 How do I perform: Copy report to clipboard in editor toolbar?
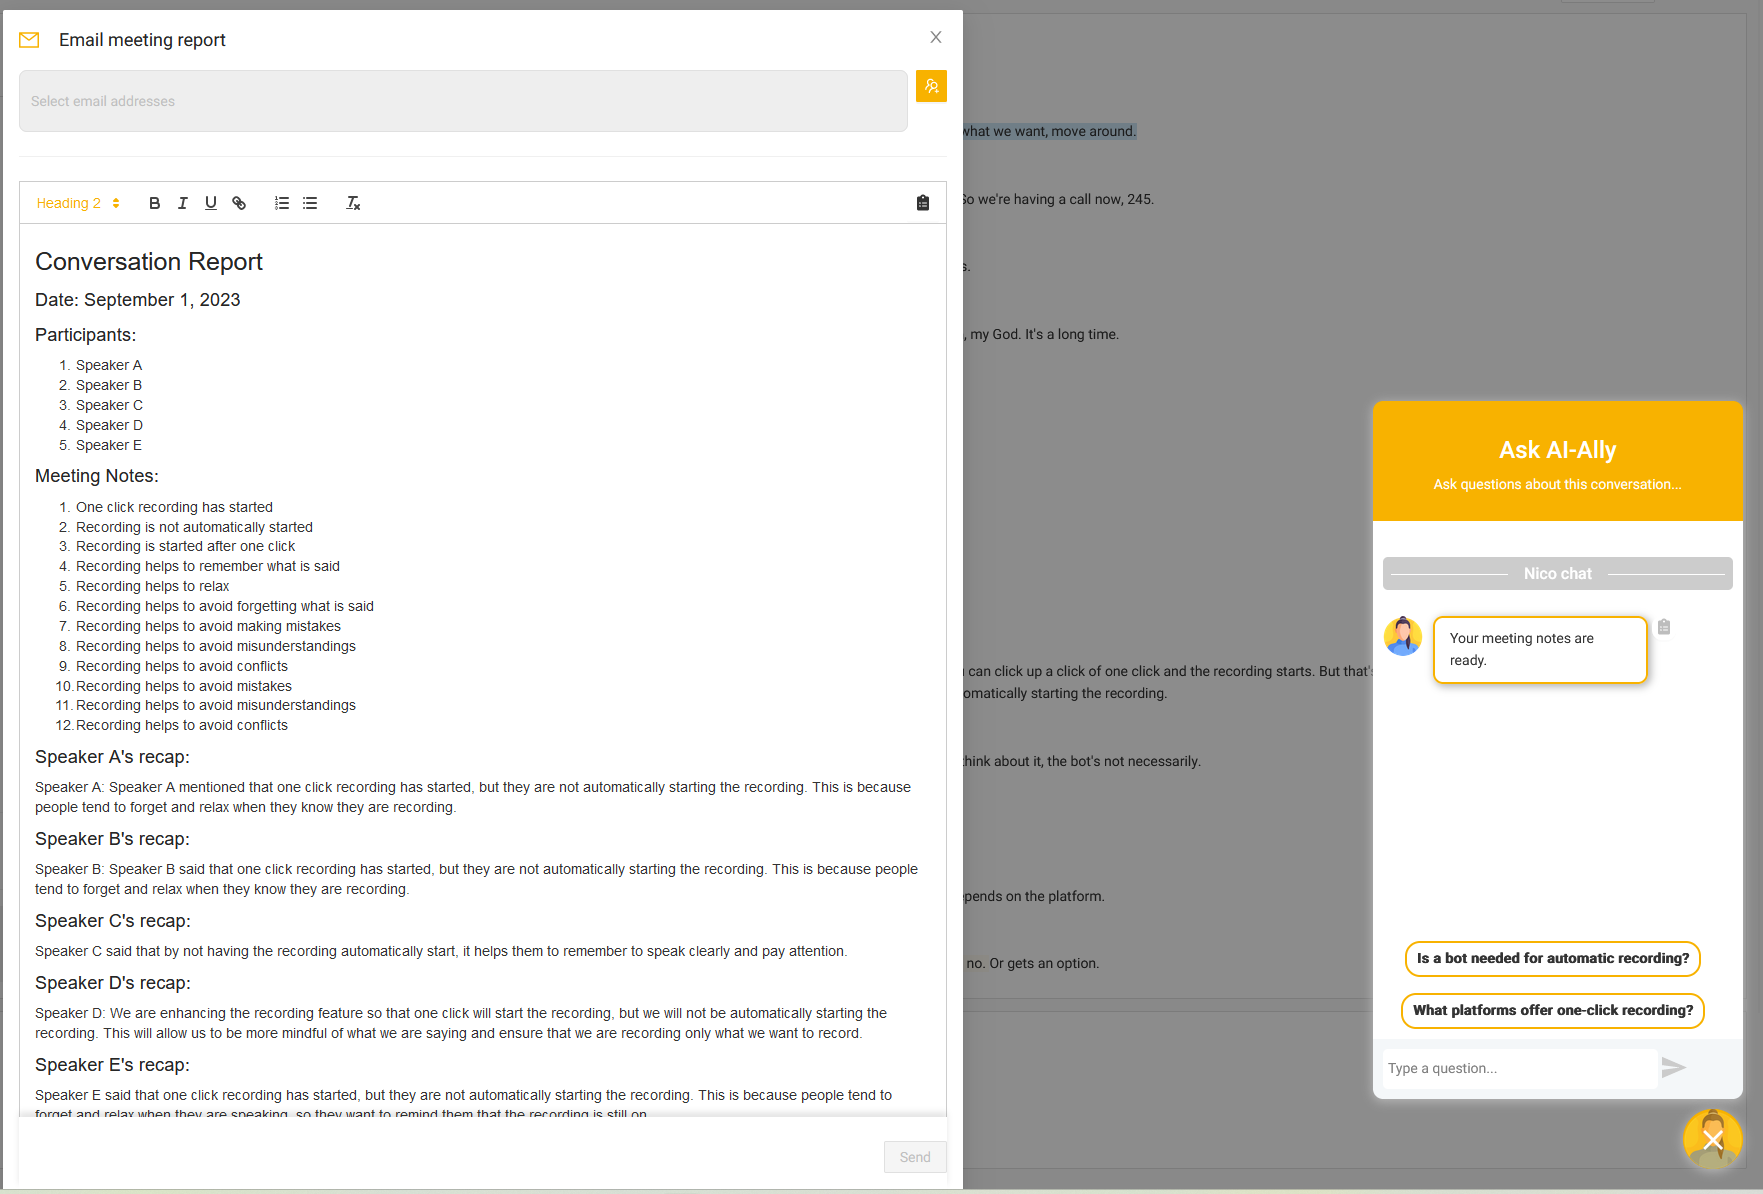point(923,203)
